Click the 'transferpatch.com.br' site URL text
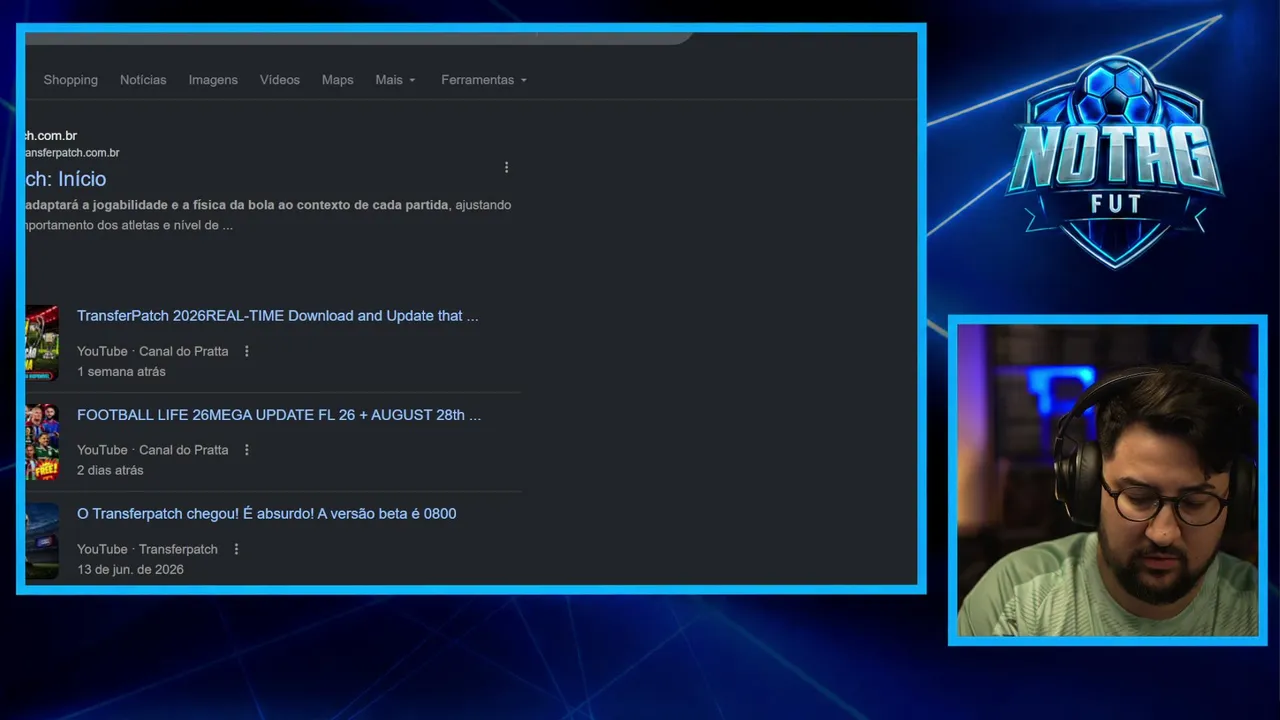Screen dimensions: 1280x720 72,153
